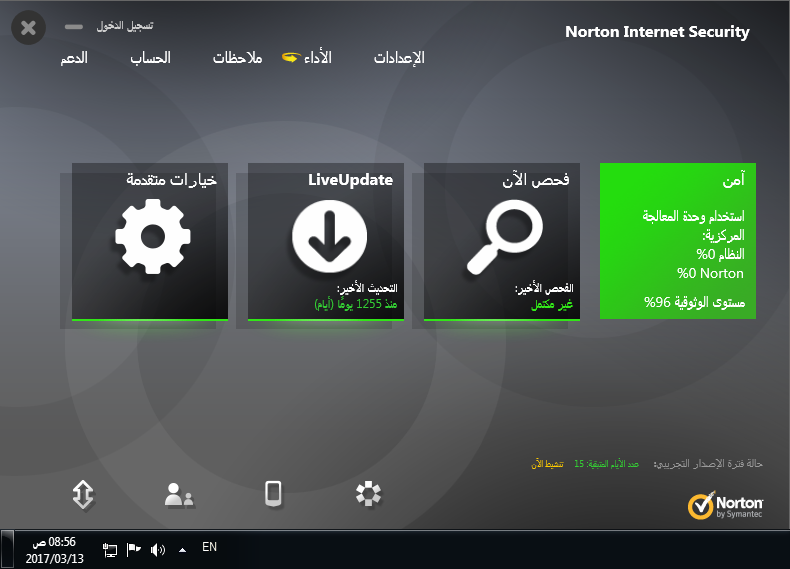
Task: Click last update '1255' days text
Action: click(356, 304)
